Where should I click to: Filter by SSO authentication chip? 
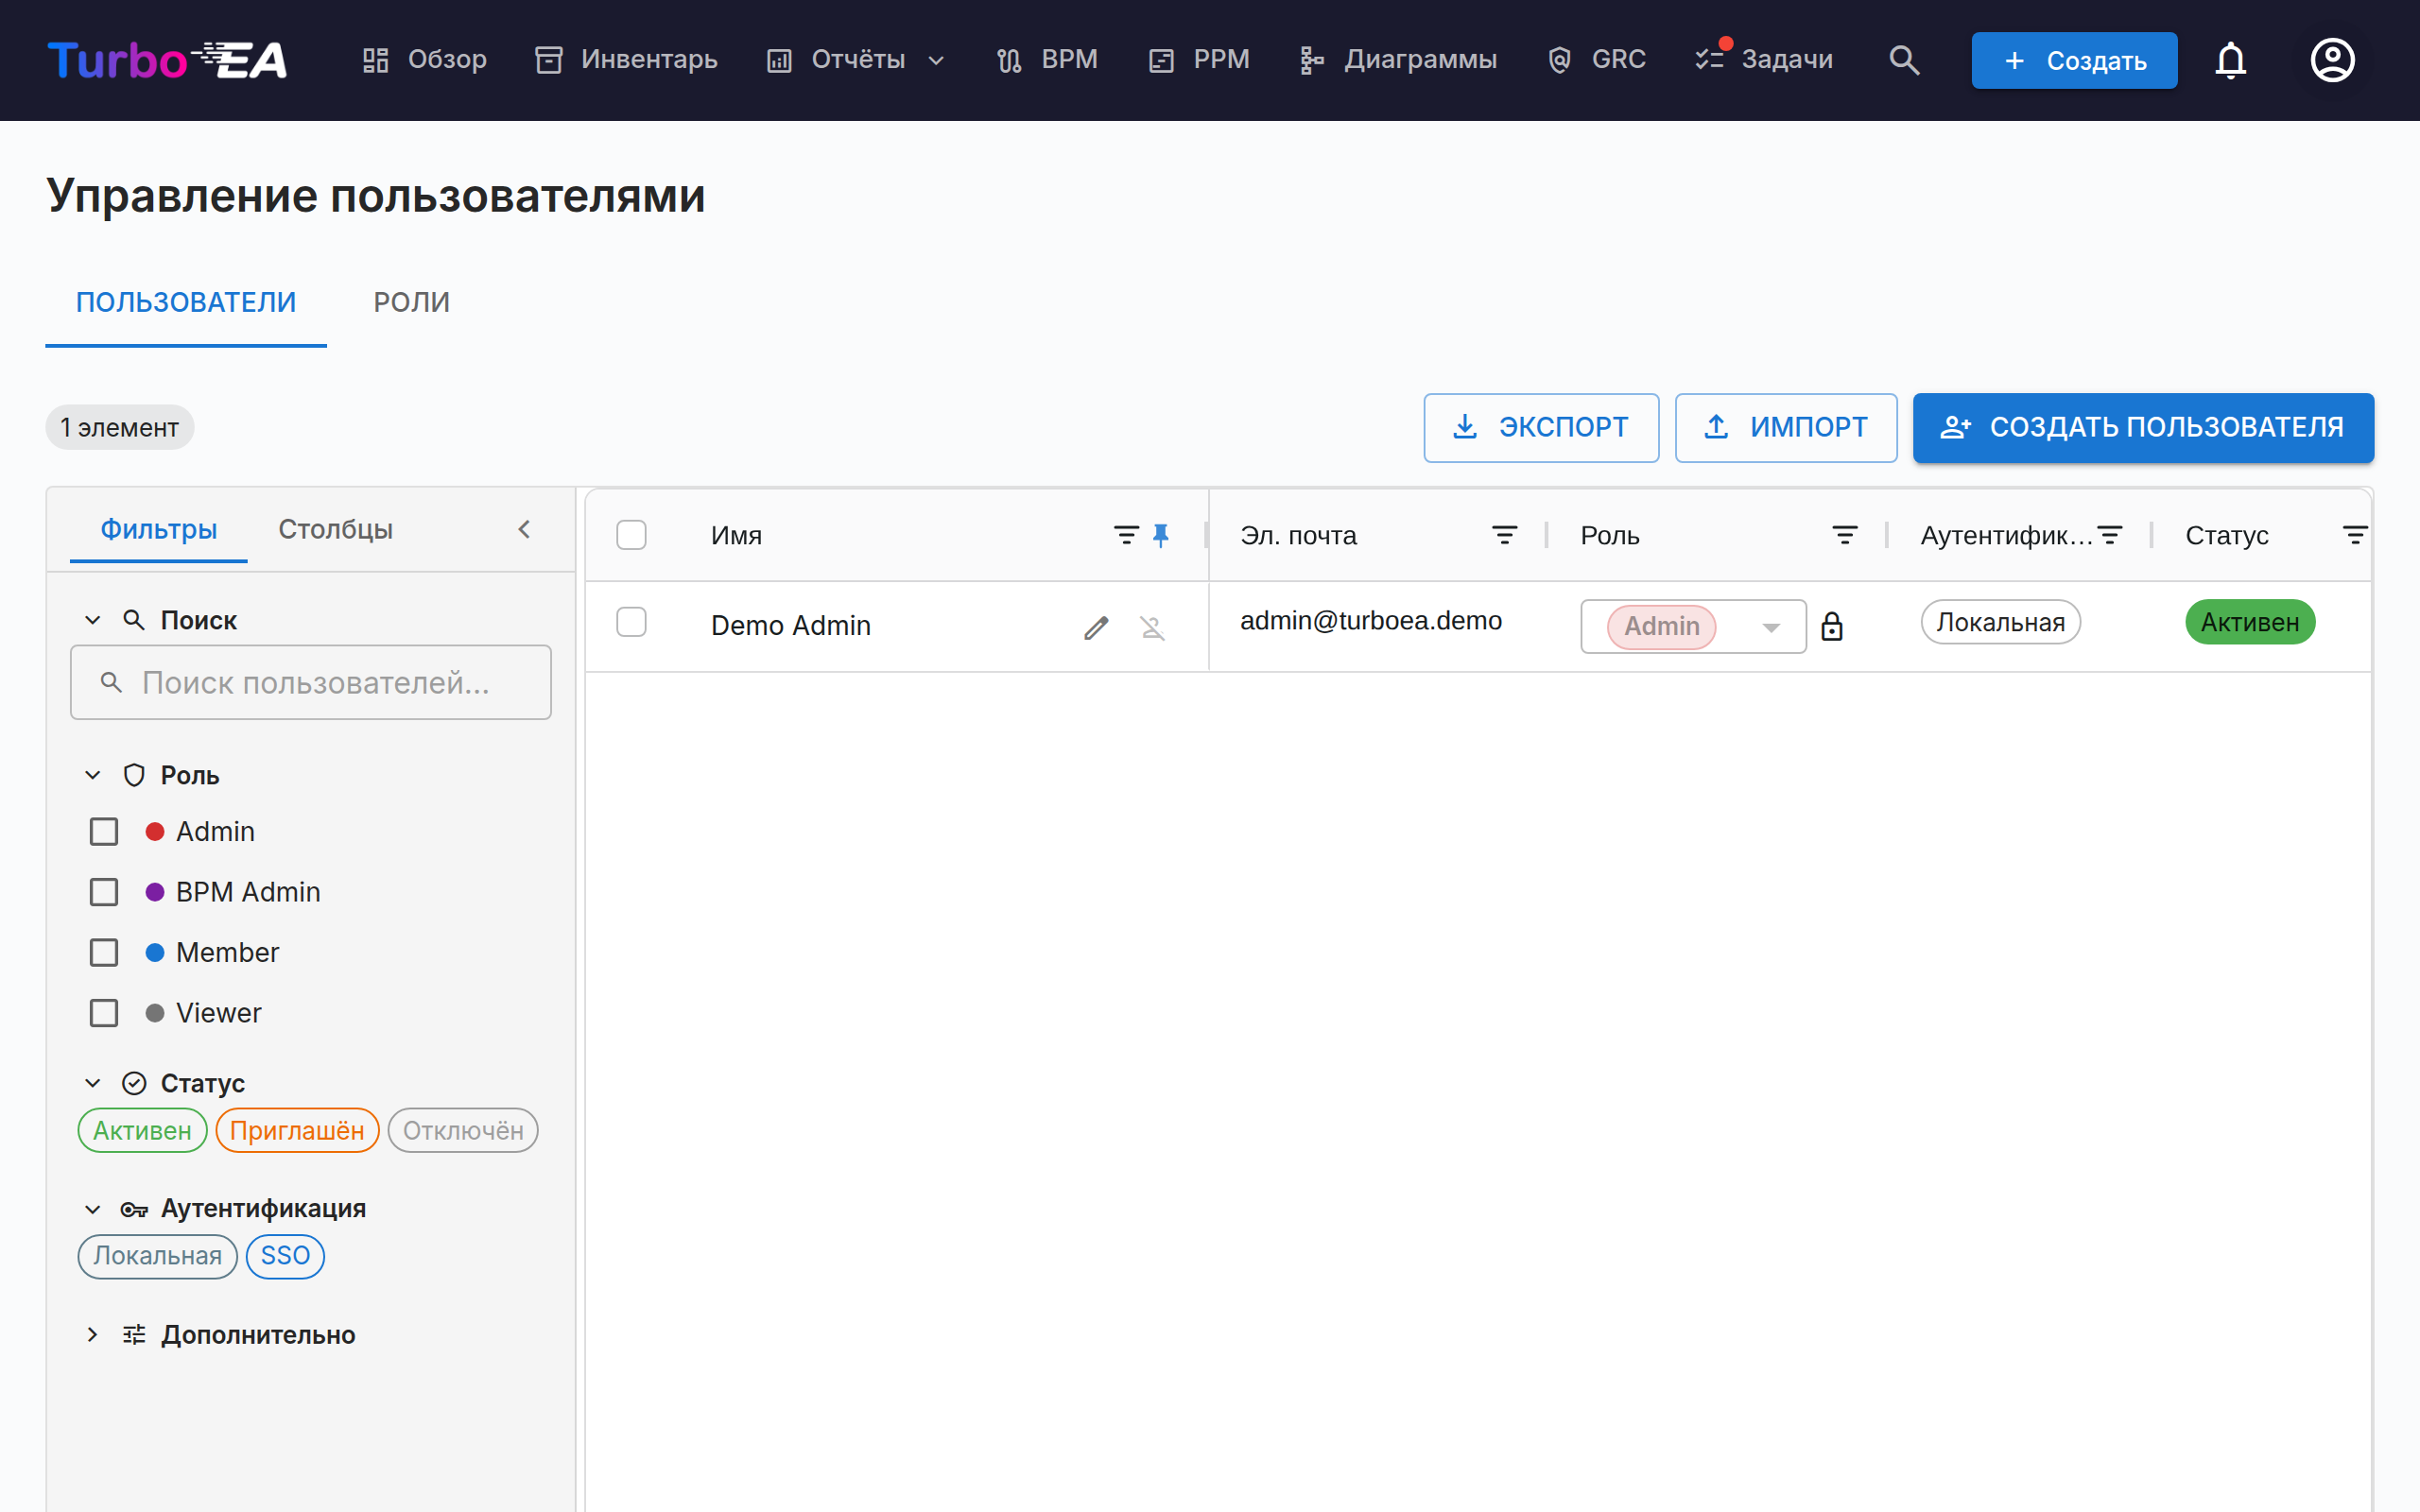point(285,1255)
